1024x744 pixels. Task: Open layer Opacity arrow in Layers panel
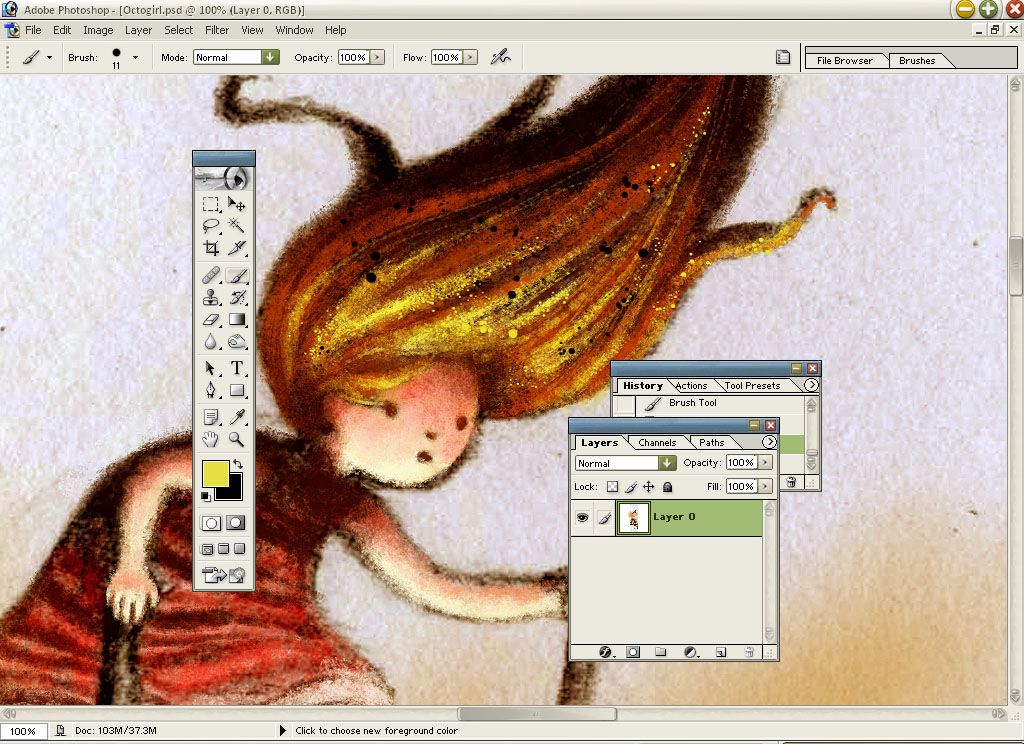tap(765, 462)
